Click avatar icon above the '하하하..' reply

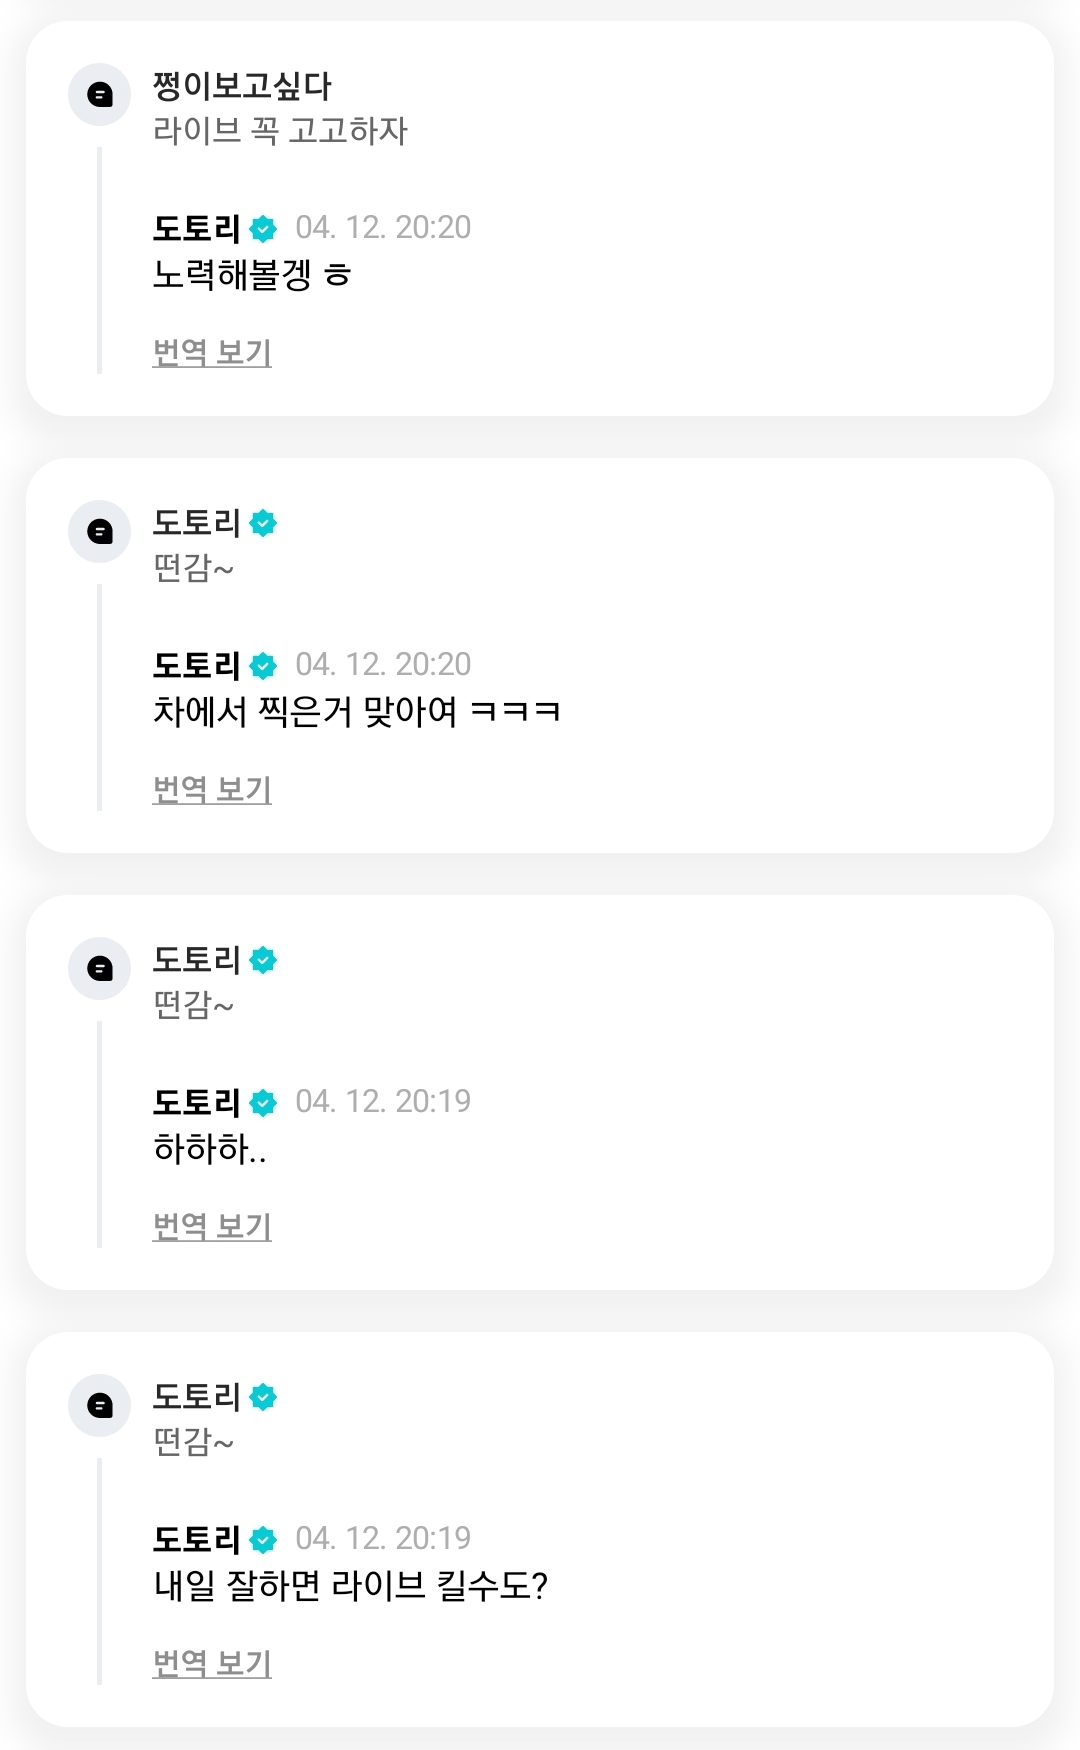(99, 968)
